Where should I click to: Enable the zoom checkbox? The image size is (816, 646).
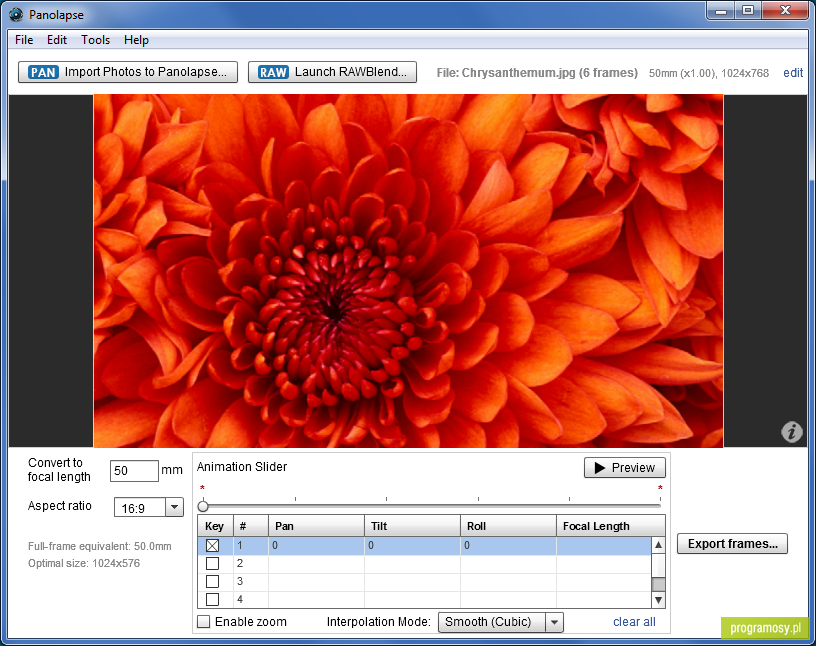click(x=203, y=622)
